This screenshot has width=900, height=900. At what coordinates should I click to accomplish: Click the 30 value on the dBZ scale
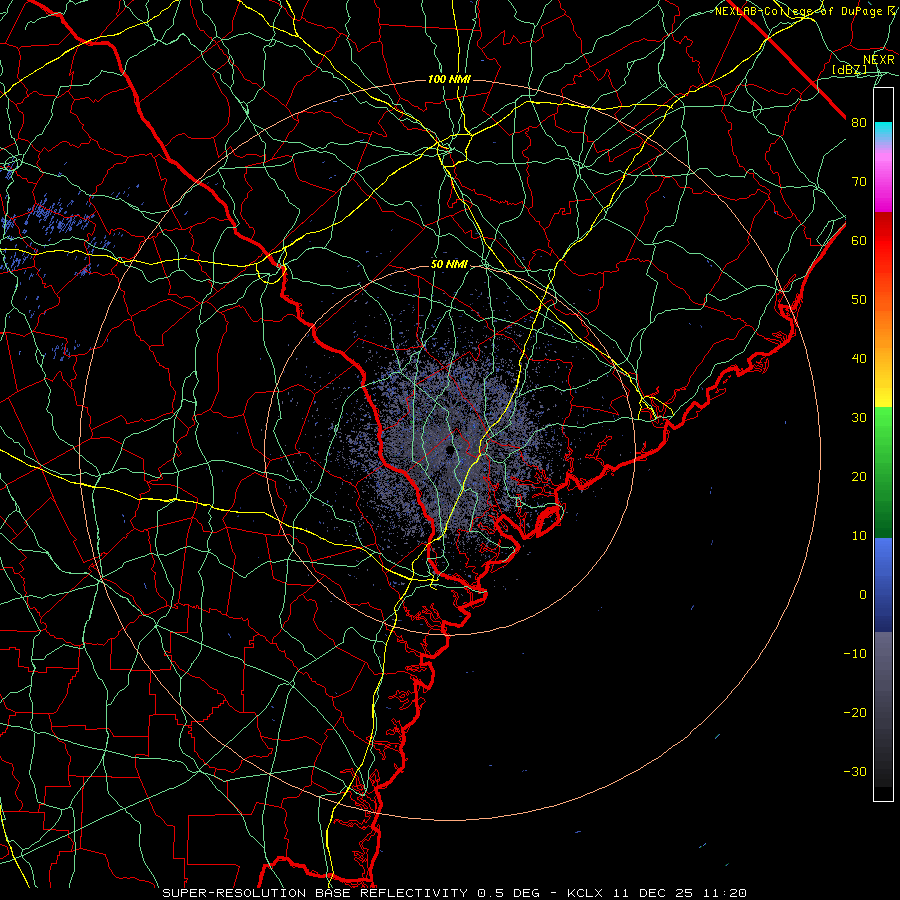click(x=859, y=417)
